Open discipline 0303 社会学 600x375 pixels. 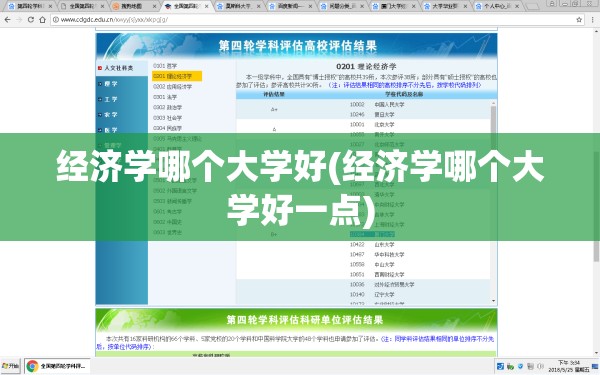pyautogui.click(x=168, y=118)
